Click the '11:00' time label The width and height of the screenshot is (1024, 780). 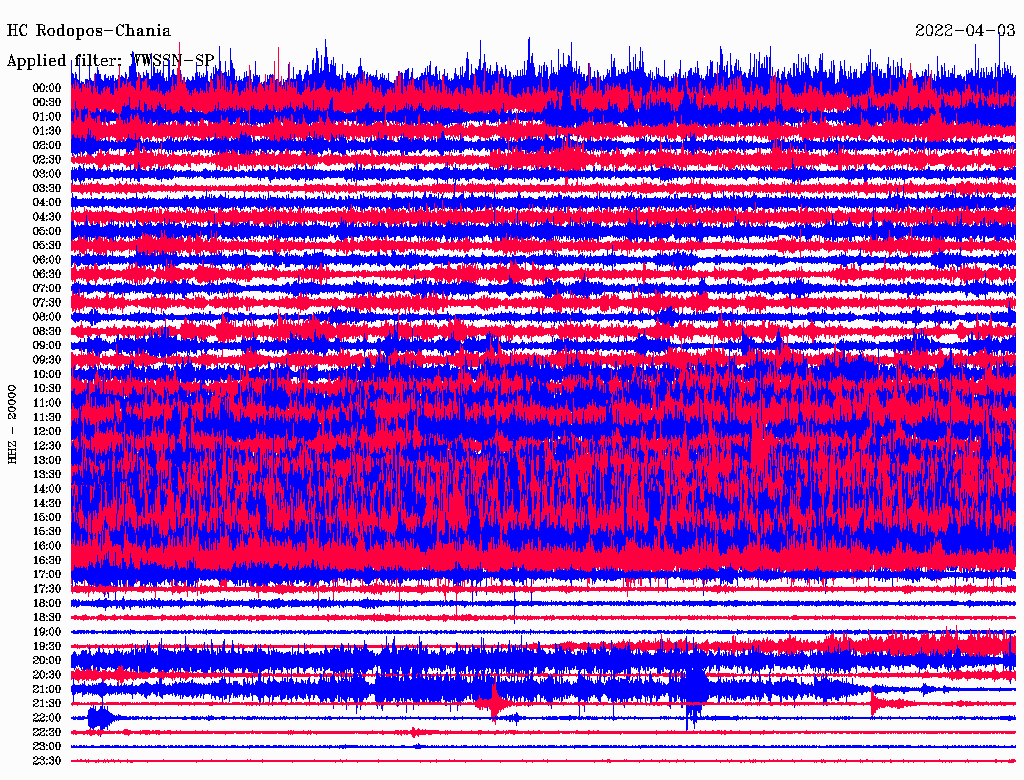pos(47,404)
